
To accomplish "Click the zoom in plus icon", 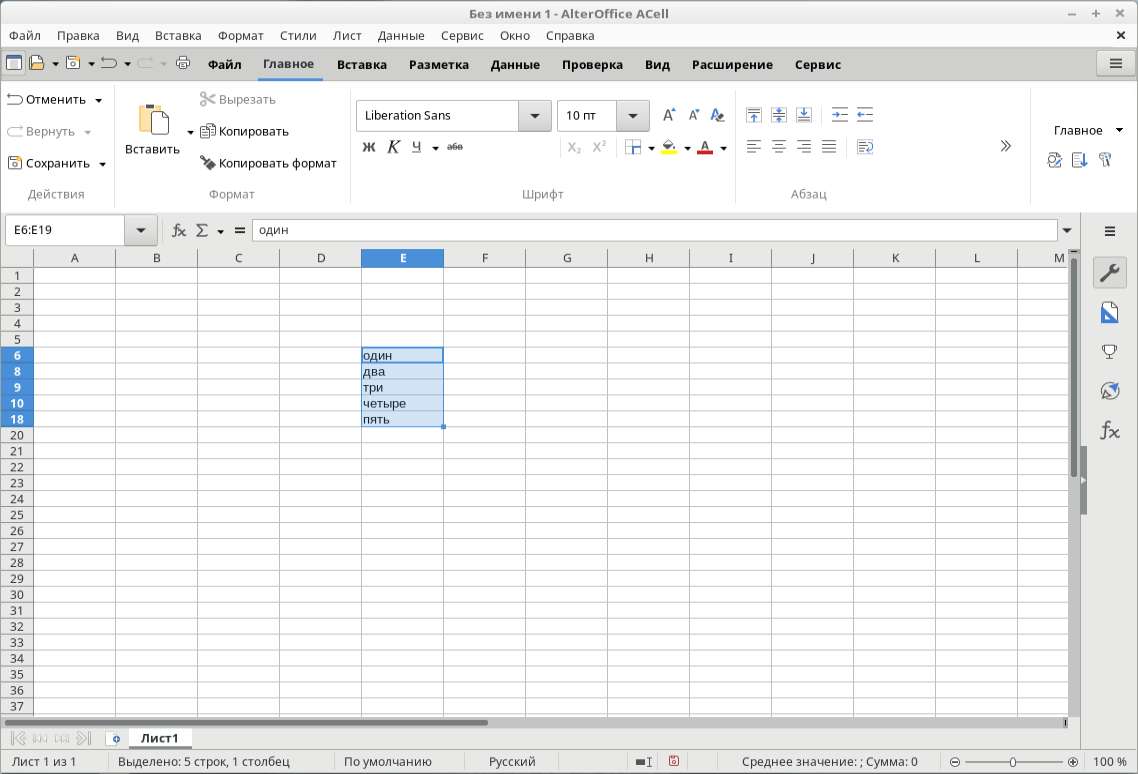I will tap(1073, 762).
